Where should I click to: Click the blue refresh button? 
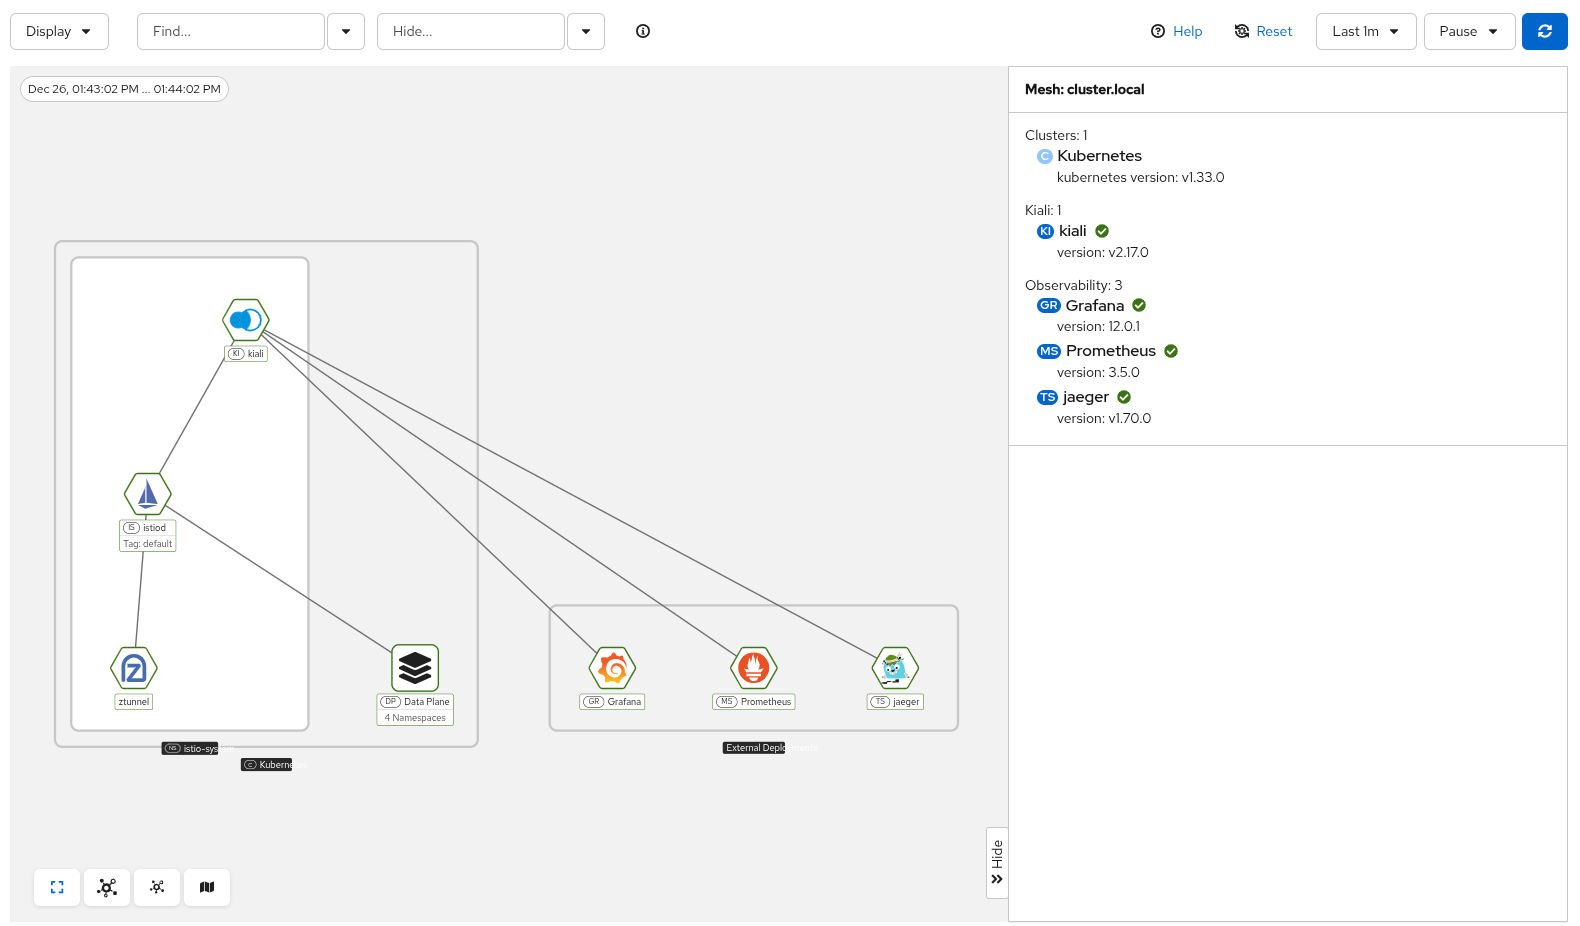coord(1544,31)
